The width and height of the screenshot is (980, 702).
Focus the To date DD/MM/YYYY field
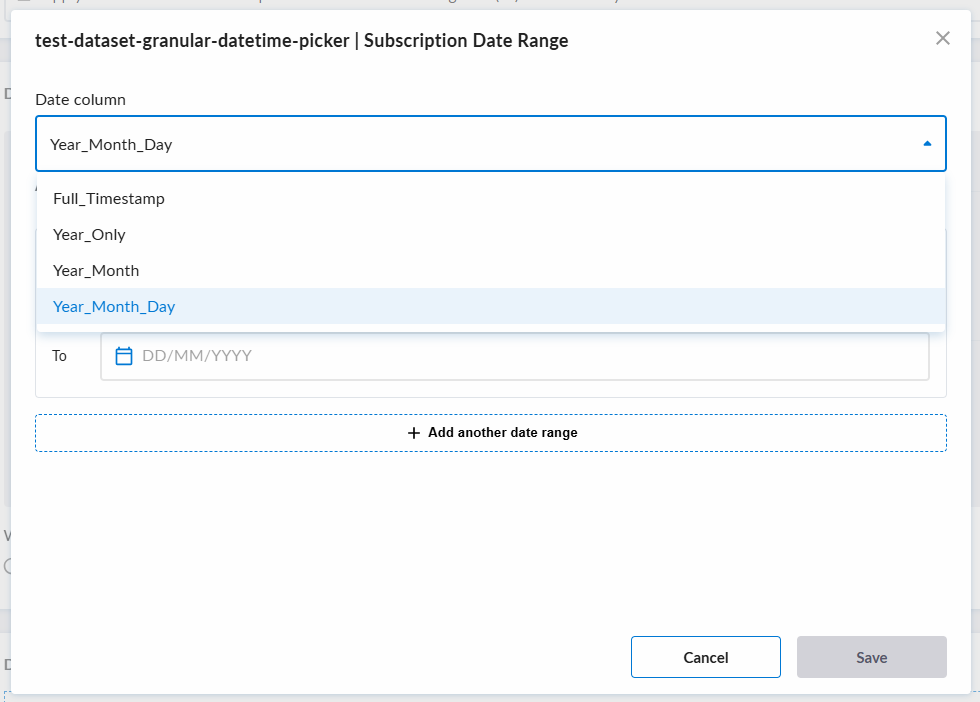[x=515, y=356]
